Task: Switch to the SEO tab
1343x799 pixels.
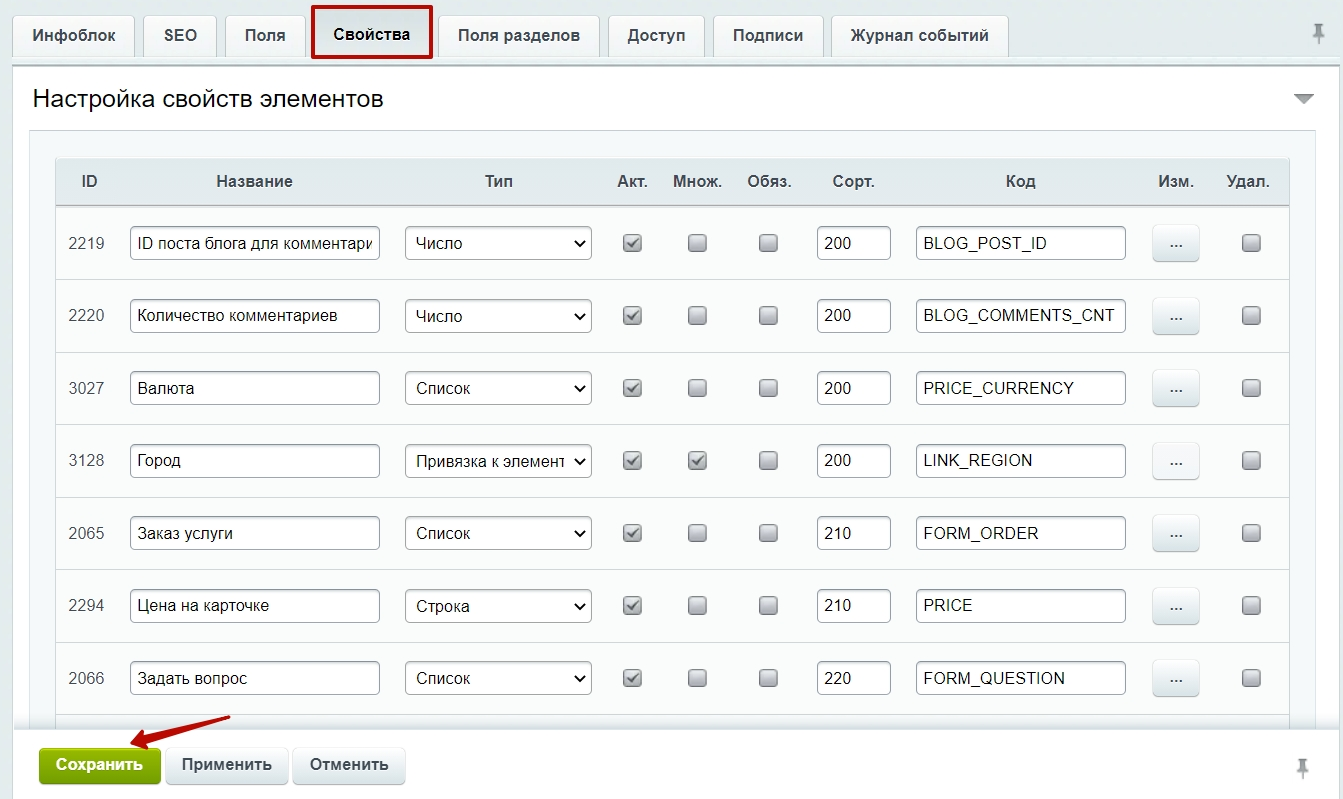Action: pos(180,35)
